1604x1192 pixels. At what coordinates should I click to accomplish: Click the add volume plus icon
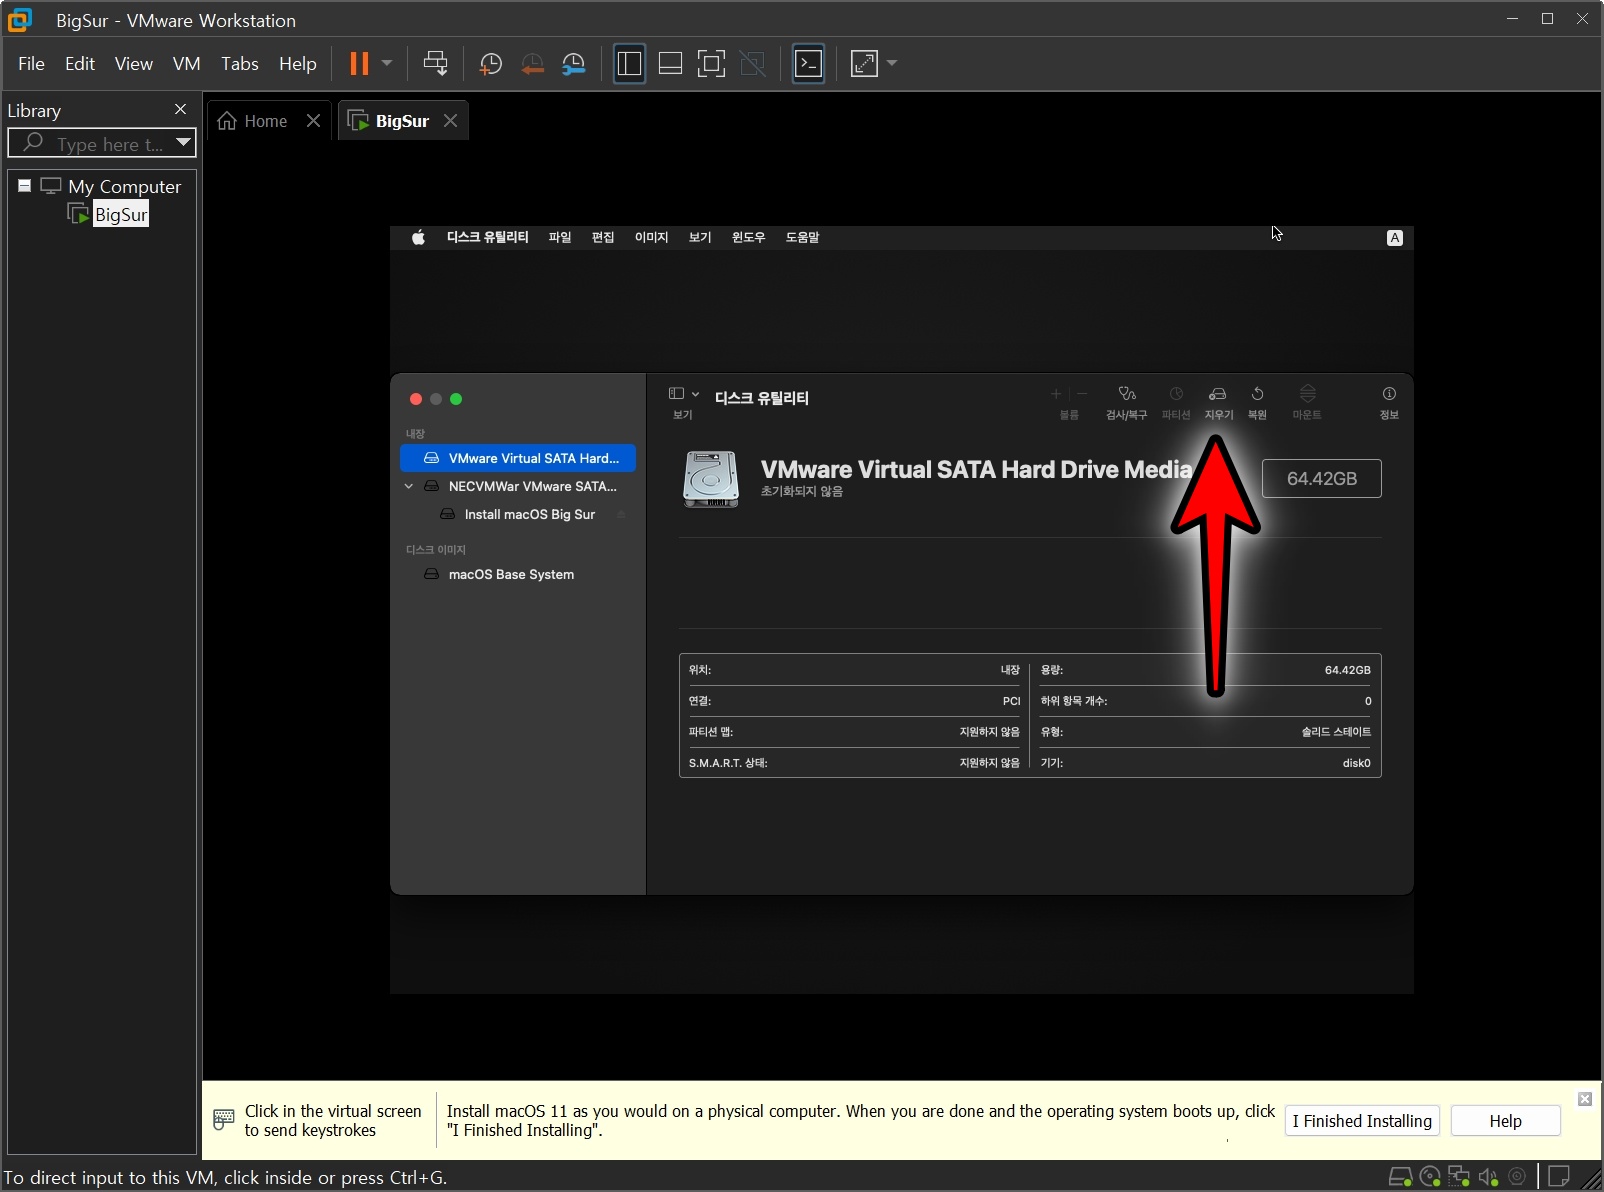click(x=1056, y=394)
